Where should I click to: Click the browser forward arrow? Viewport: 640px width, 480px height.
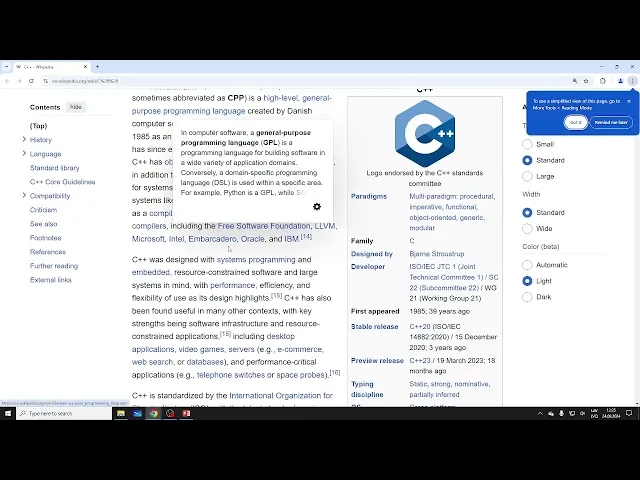(19, 81)
